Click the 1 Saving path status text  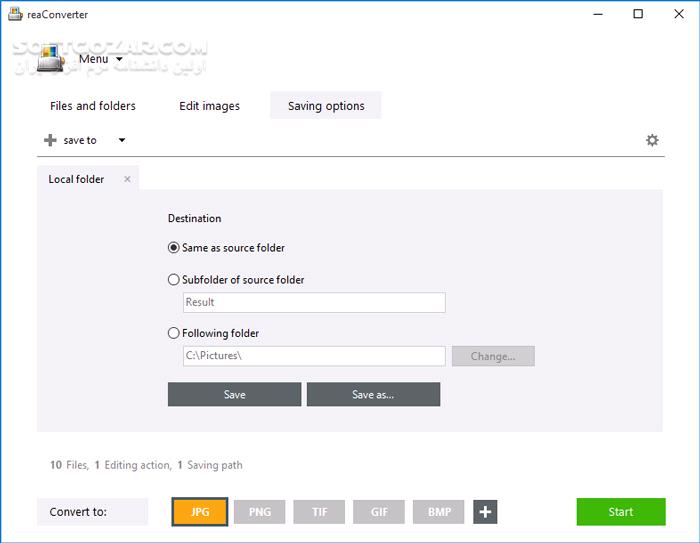pyautogui.click(x=210, y=465)
